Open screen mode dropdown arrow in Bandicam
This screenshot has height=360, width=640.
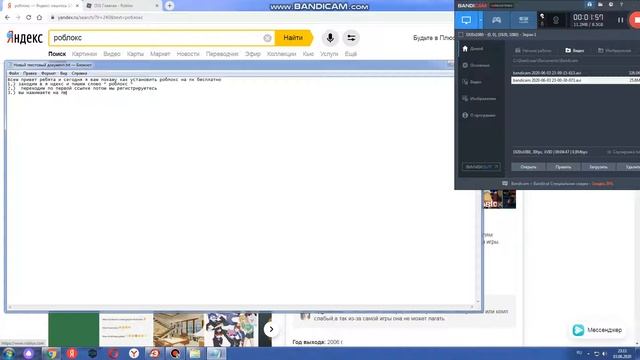(481, 20)
